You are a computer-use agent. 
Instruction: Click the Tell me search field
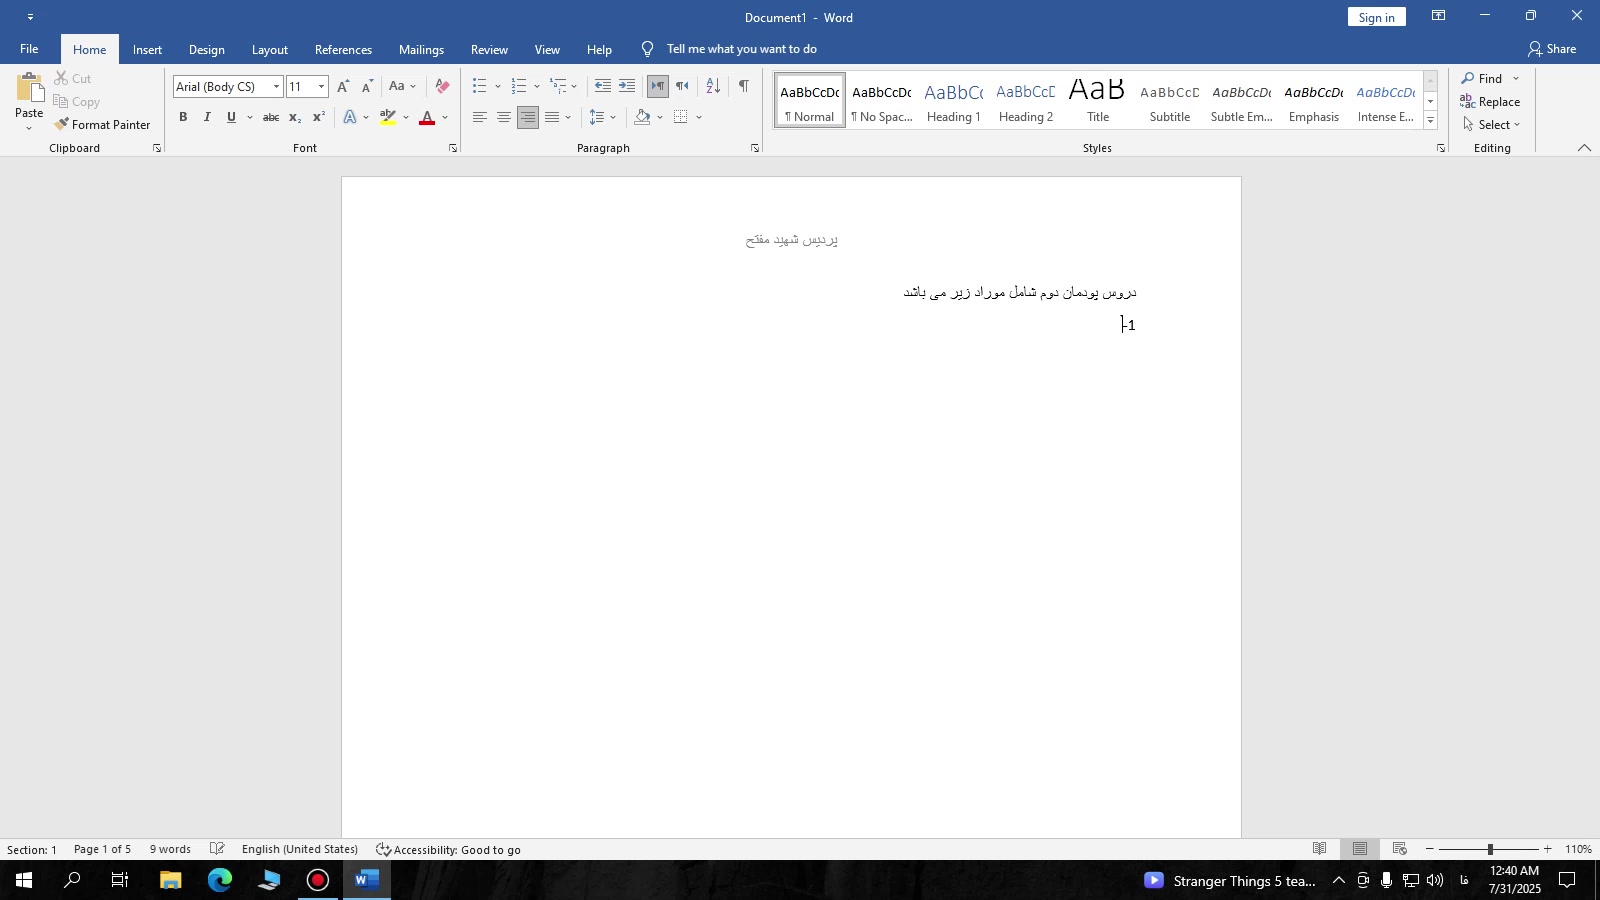741,49
